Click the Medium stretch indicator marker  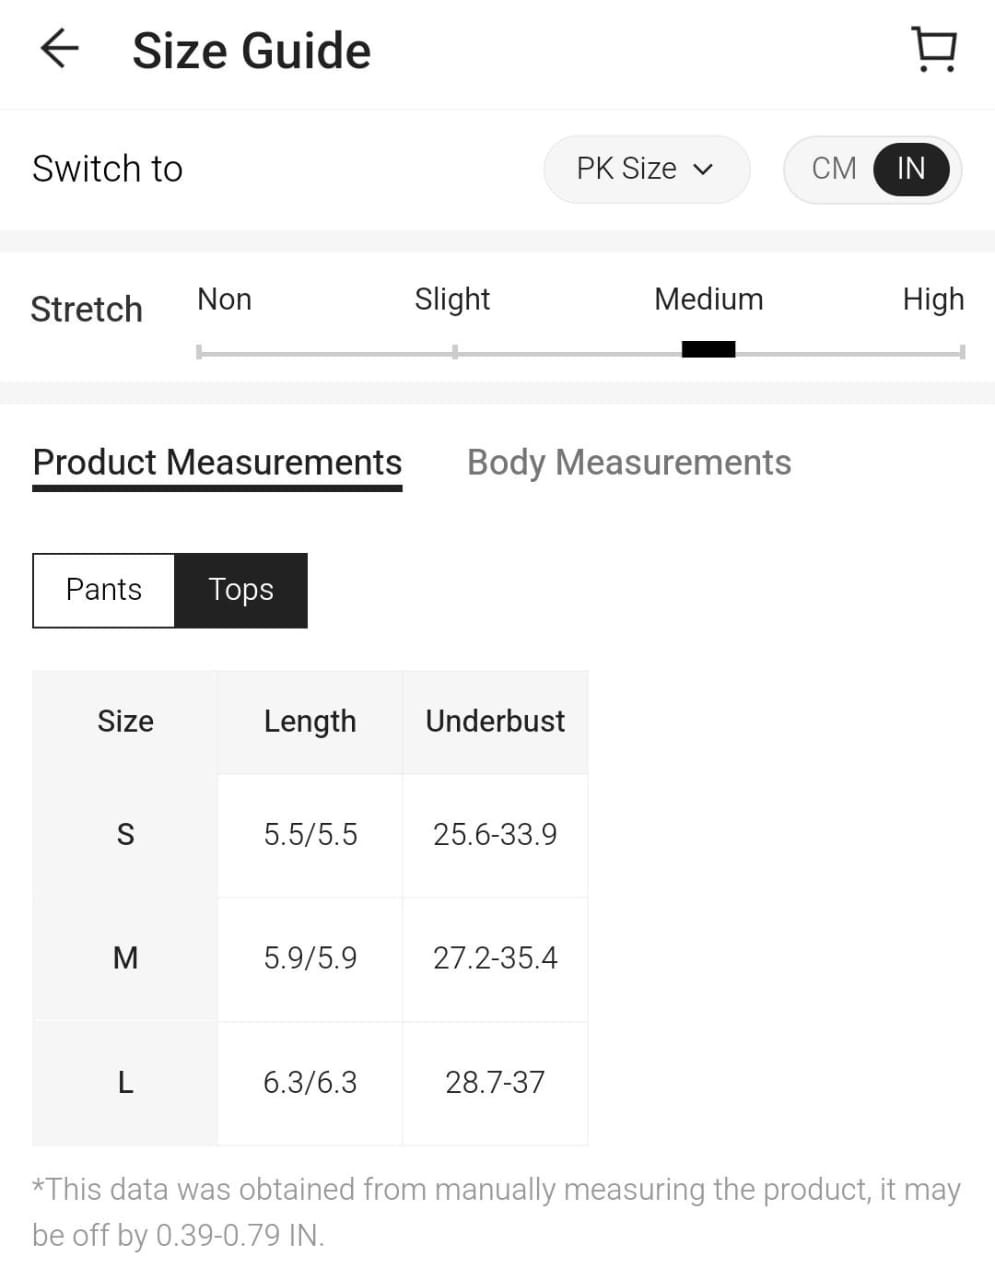pos(708,349)
